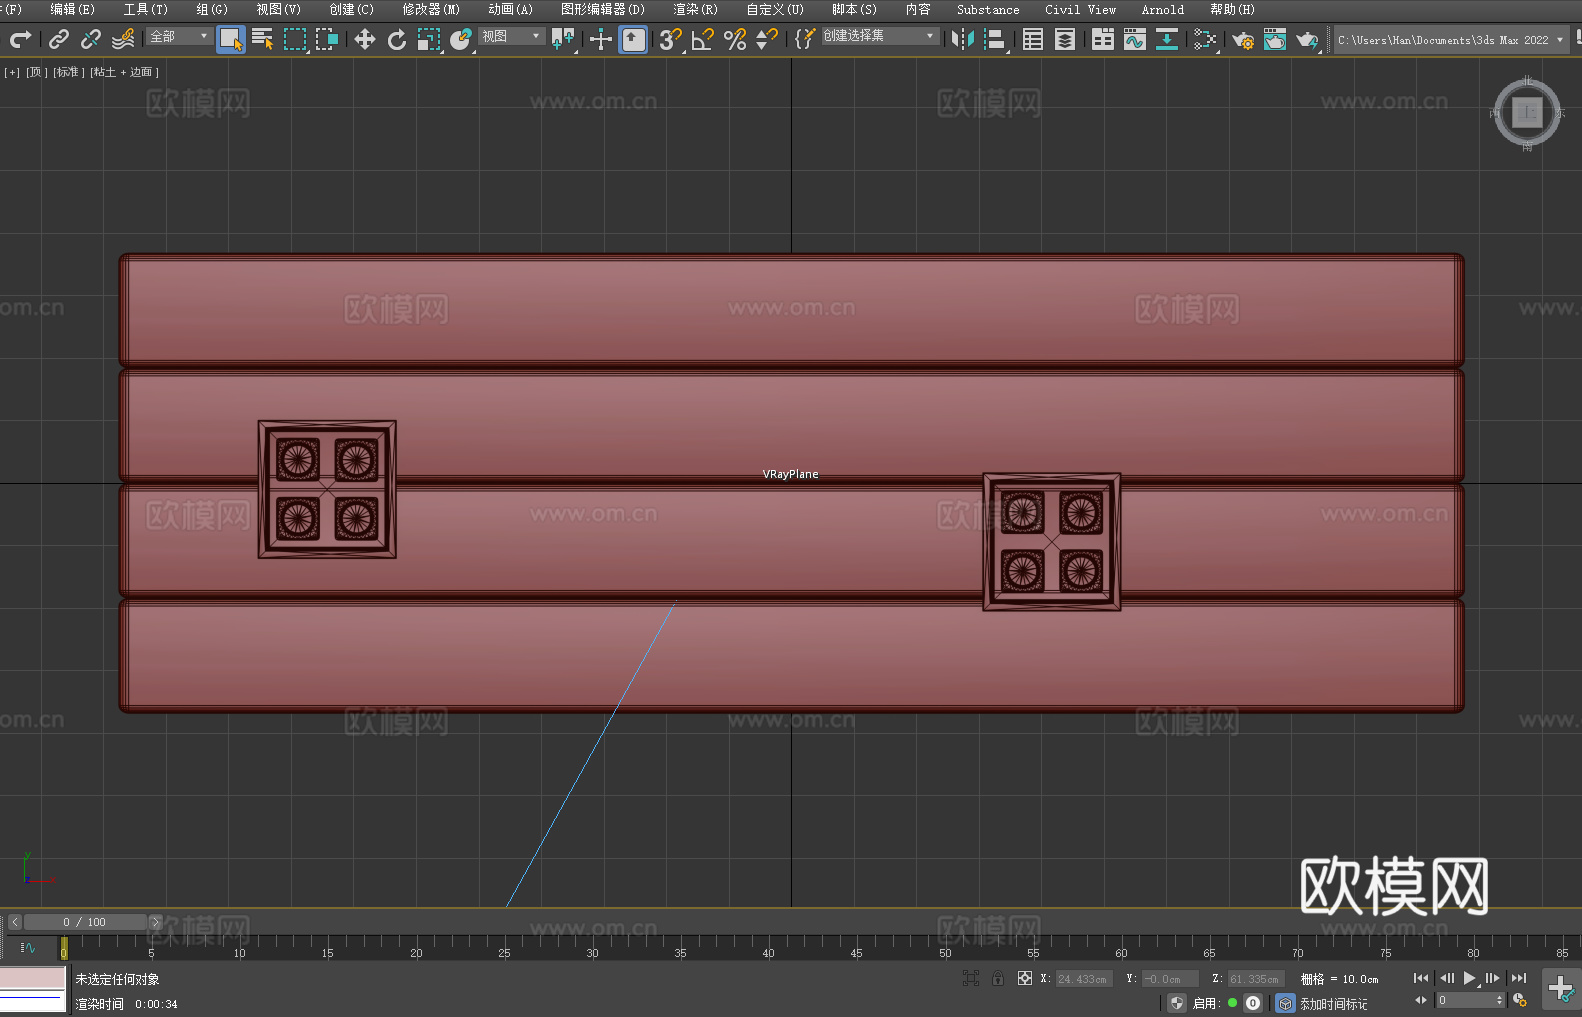Image resolution: width=1582 pixels, height=1017 pixels.
Task: Go to start frame
Action: pos(1420,978)
